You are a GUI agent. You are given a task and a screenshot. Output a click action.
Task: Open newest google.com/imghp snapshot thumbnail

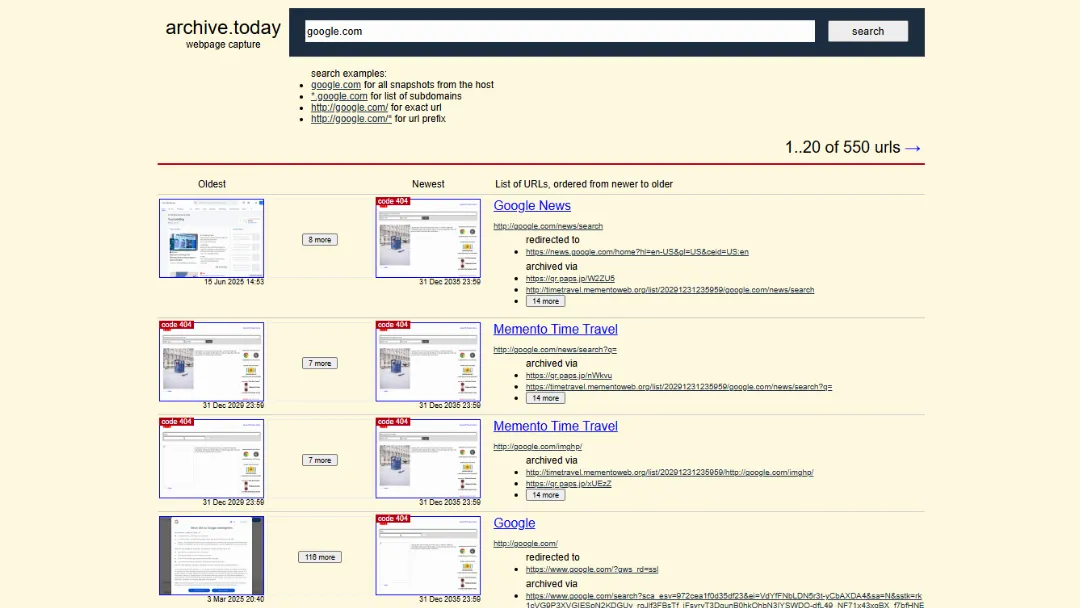(x=428, y=458)
